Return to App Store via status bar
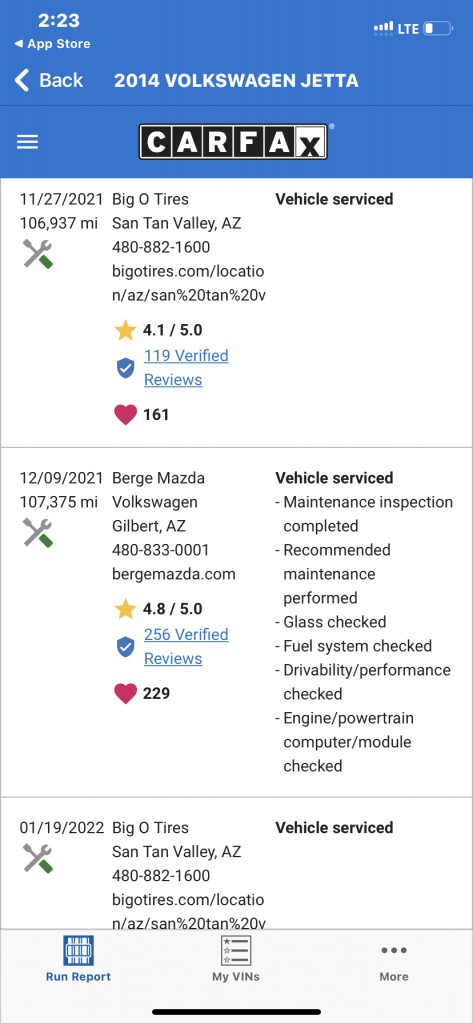Image resolution: width=473 pixels, height=1024 pixels. [52, 44]
